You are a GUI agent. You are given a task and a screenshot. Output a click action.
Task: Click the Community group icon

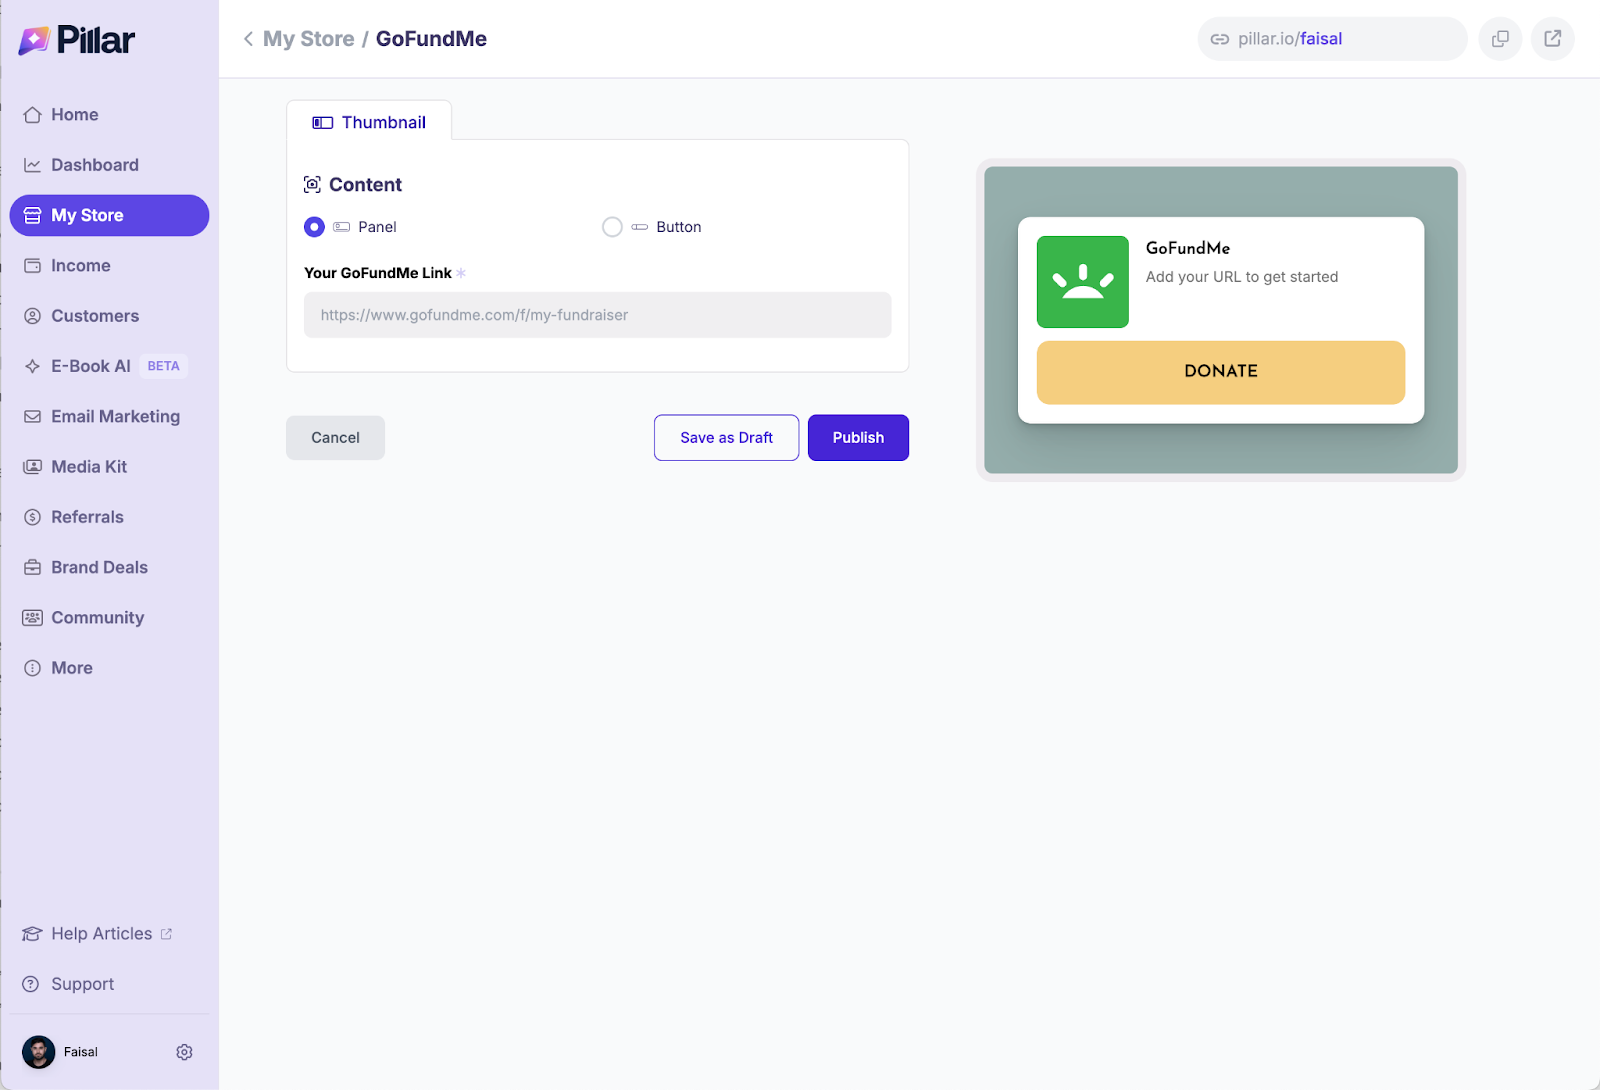32,618
